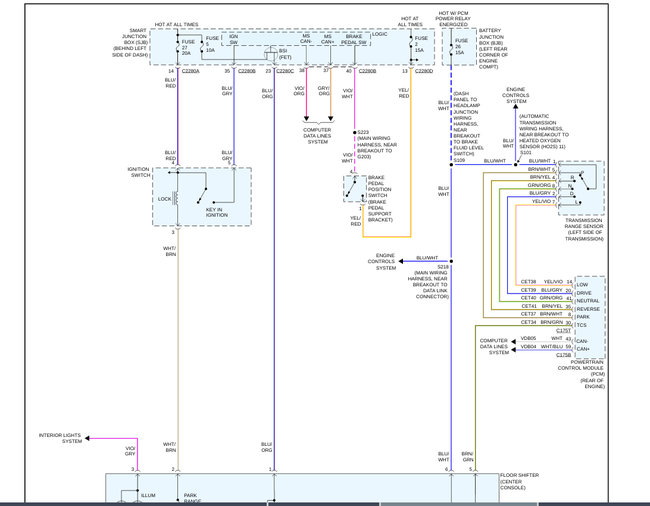Click the CET40 circuit label
Image resolution: width=650 pixels, height=506 pixels.
coord(529,298)
